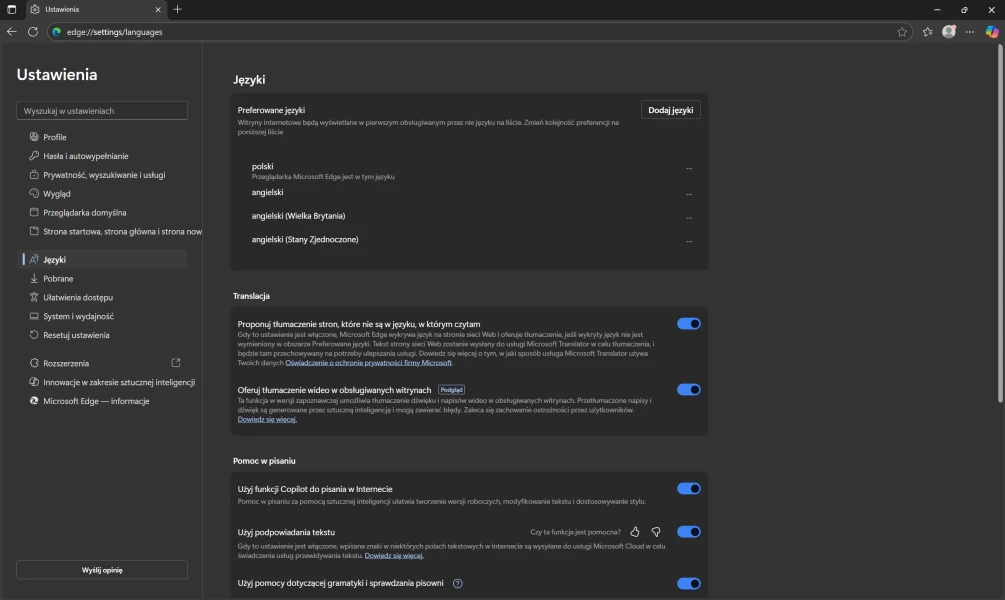Viewport: 1005px width, 600px height.
Task: Turn off video translation toggle
Action: point(688,390)
